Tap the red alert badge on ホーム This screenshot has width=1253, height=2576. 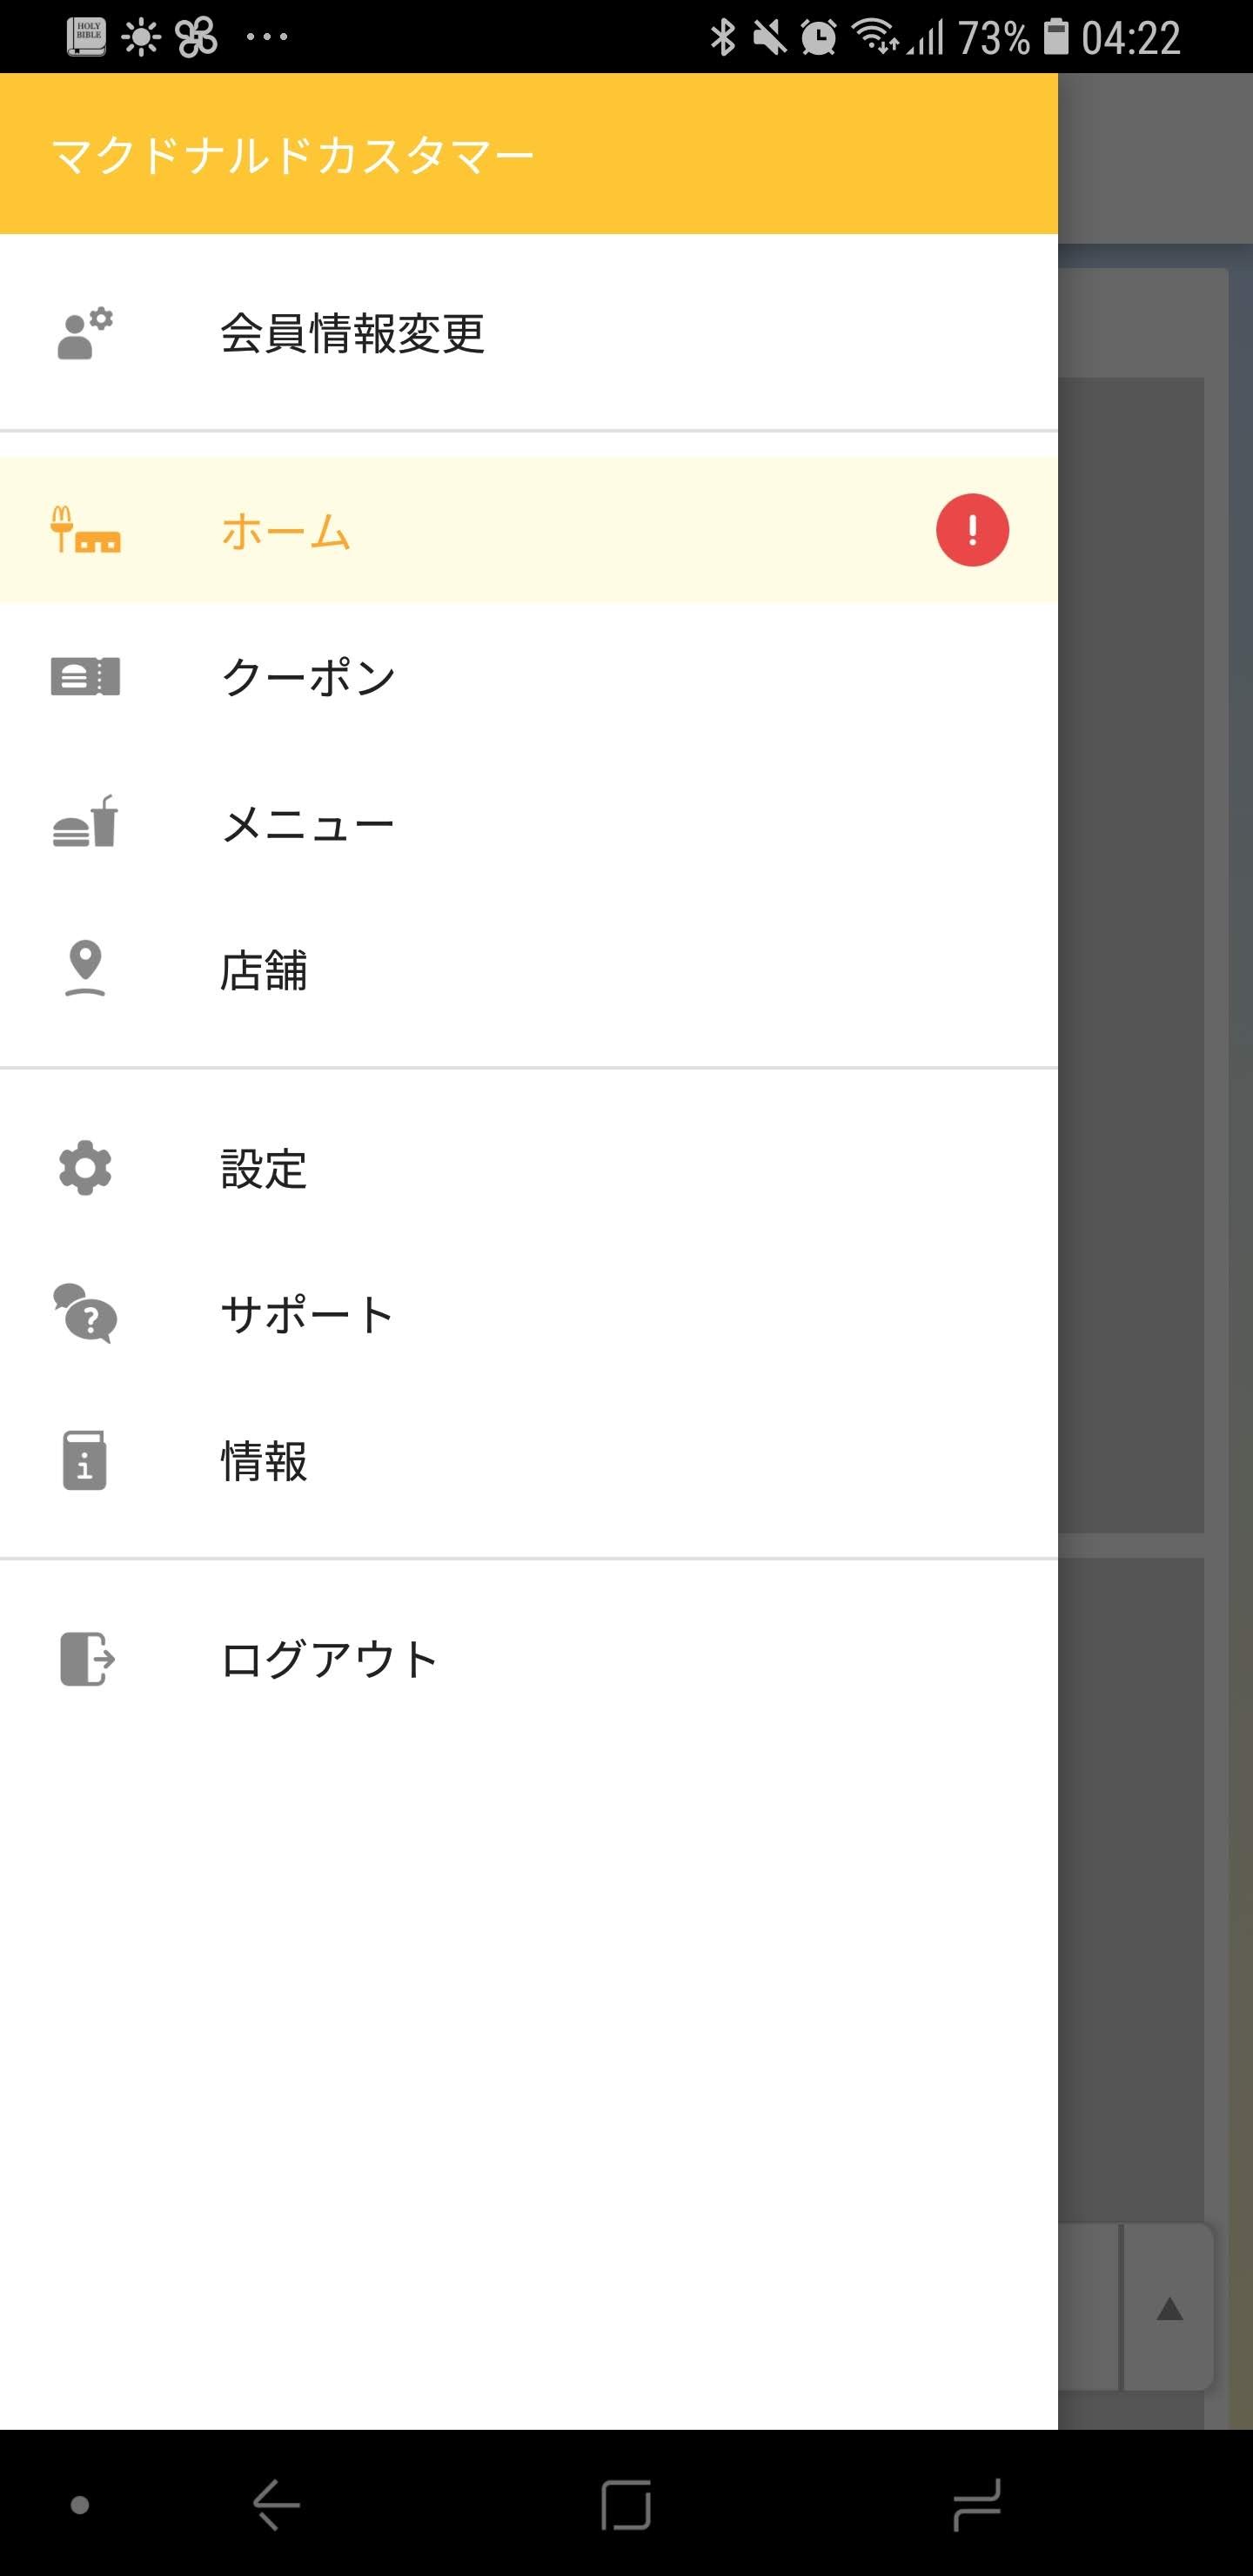click(972, 530)
